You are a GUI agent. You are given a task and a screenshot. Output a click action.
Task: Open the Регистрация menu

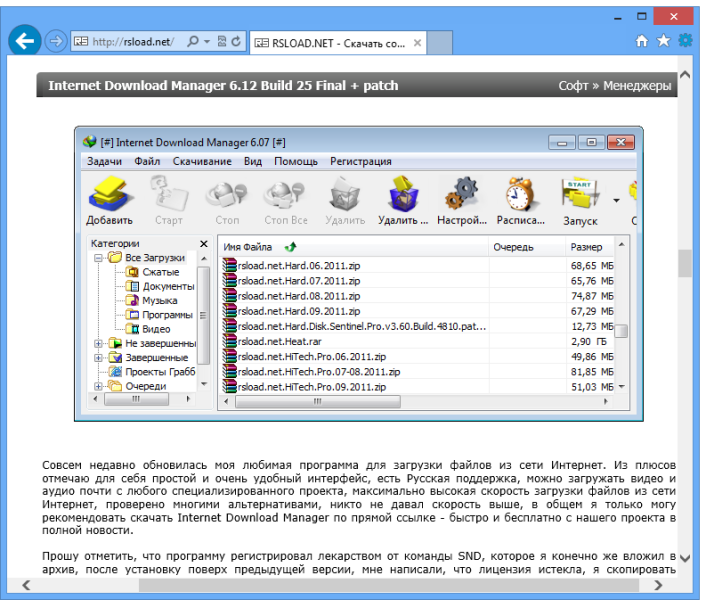click(x=361, y=161)
